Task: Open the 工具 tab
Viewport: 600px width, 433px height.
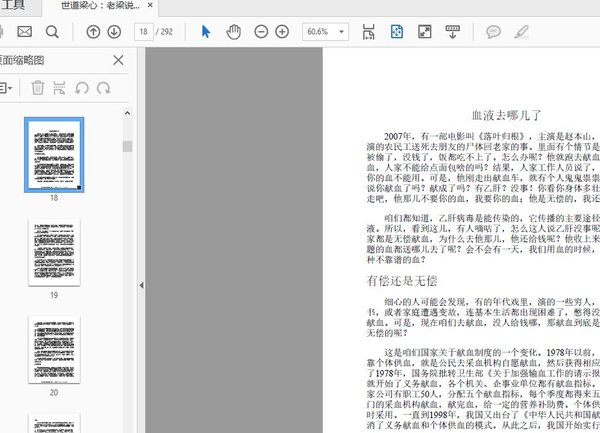Action: (x=13, y=5)
